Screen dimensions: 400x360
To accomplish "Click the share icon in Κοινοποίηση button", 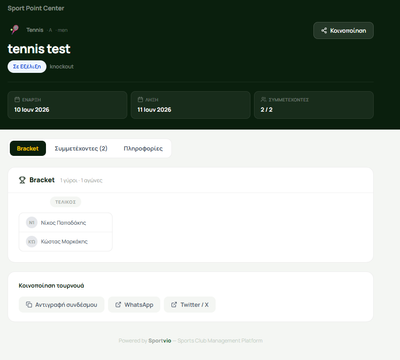I will [x=324, y=31].
